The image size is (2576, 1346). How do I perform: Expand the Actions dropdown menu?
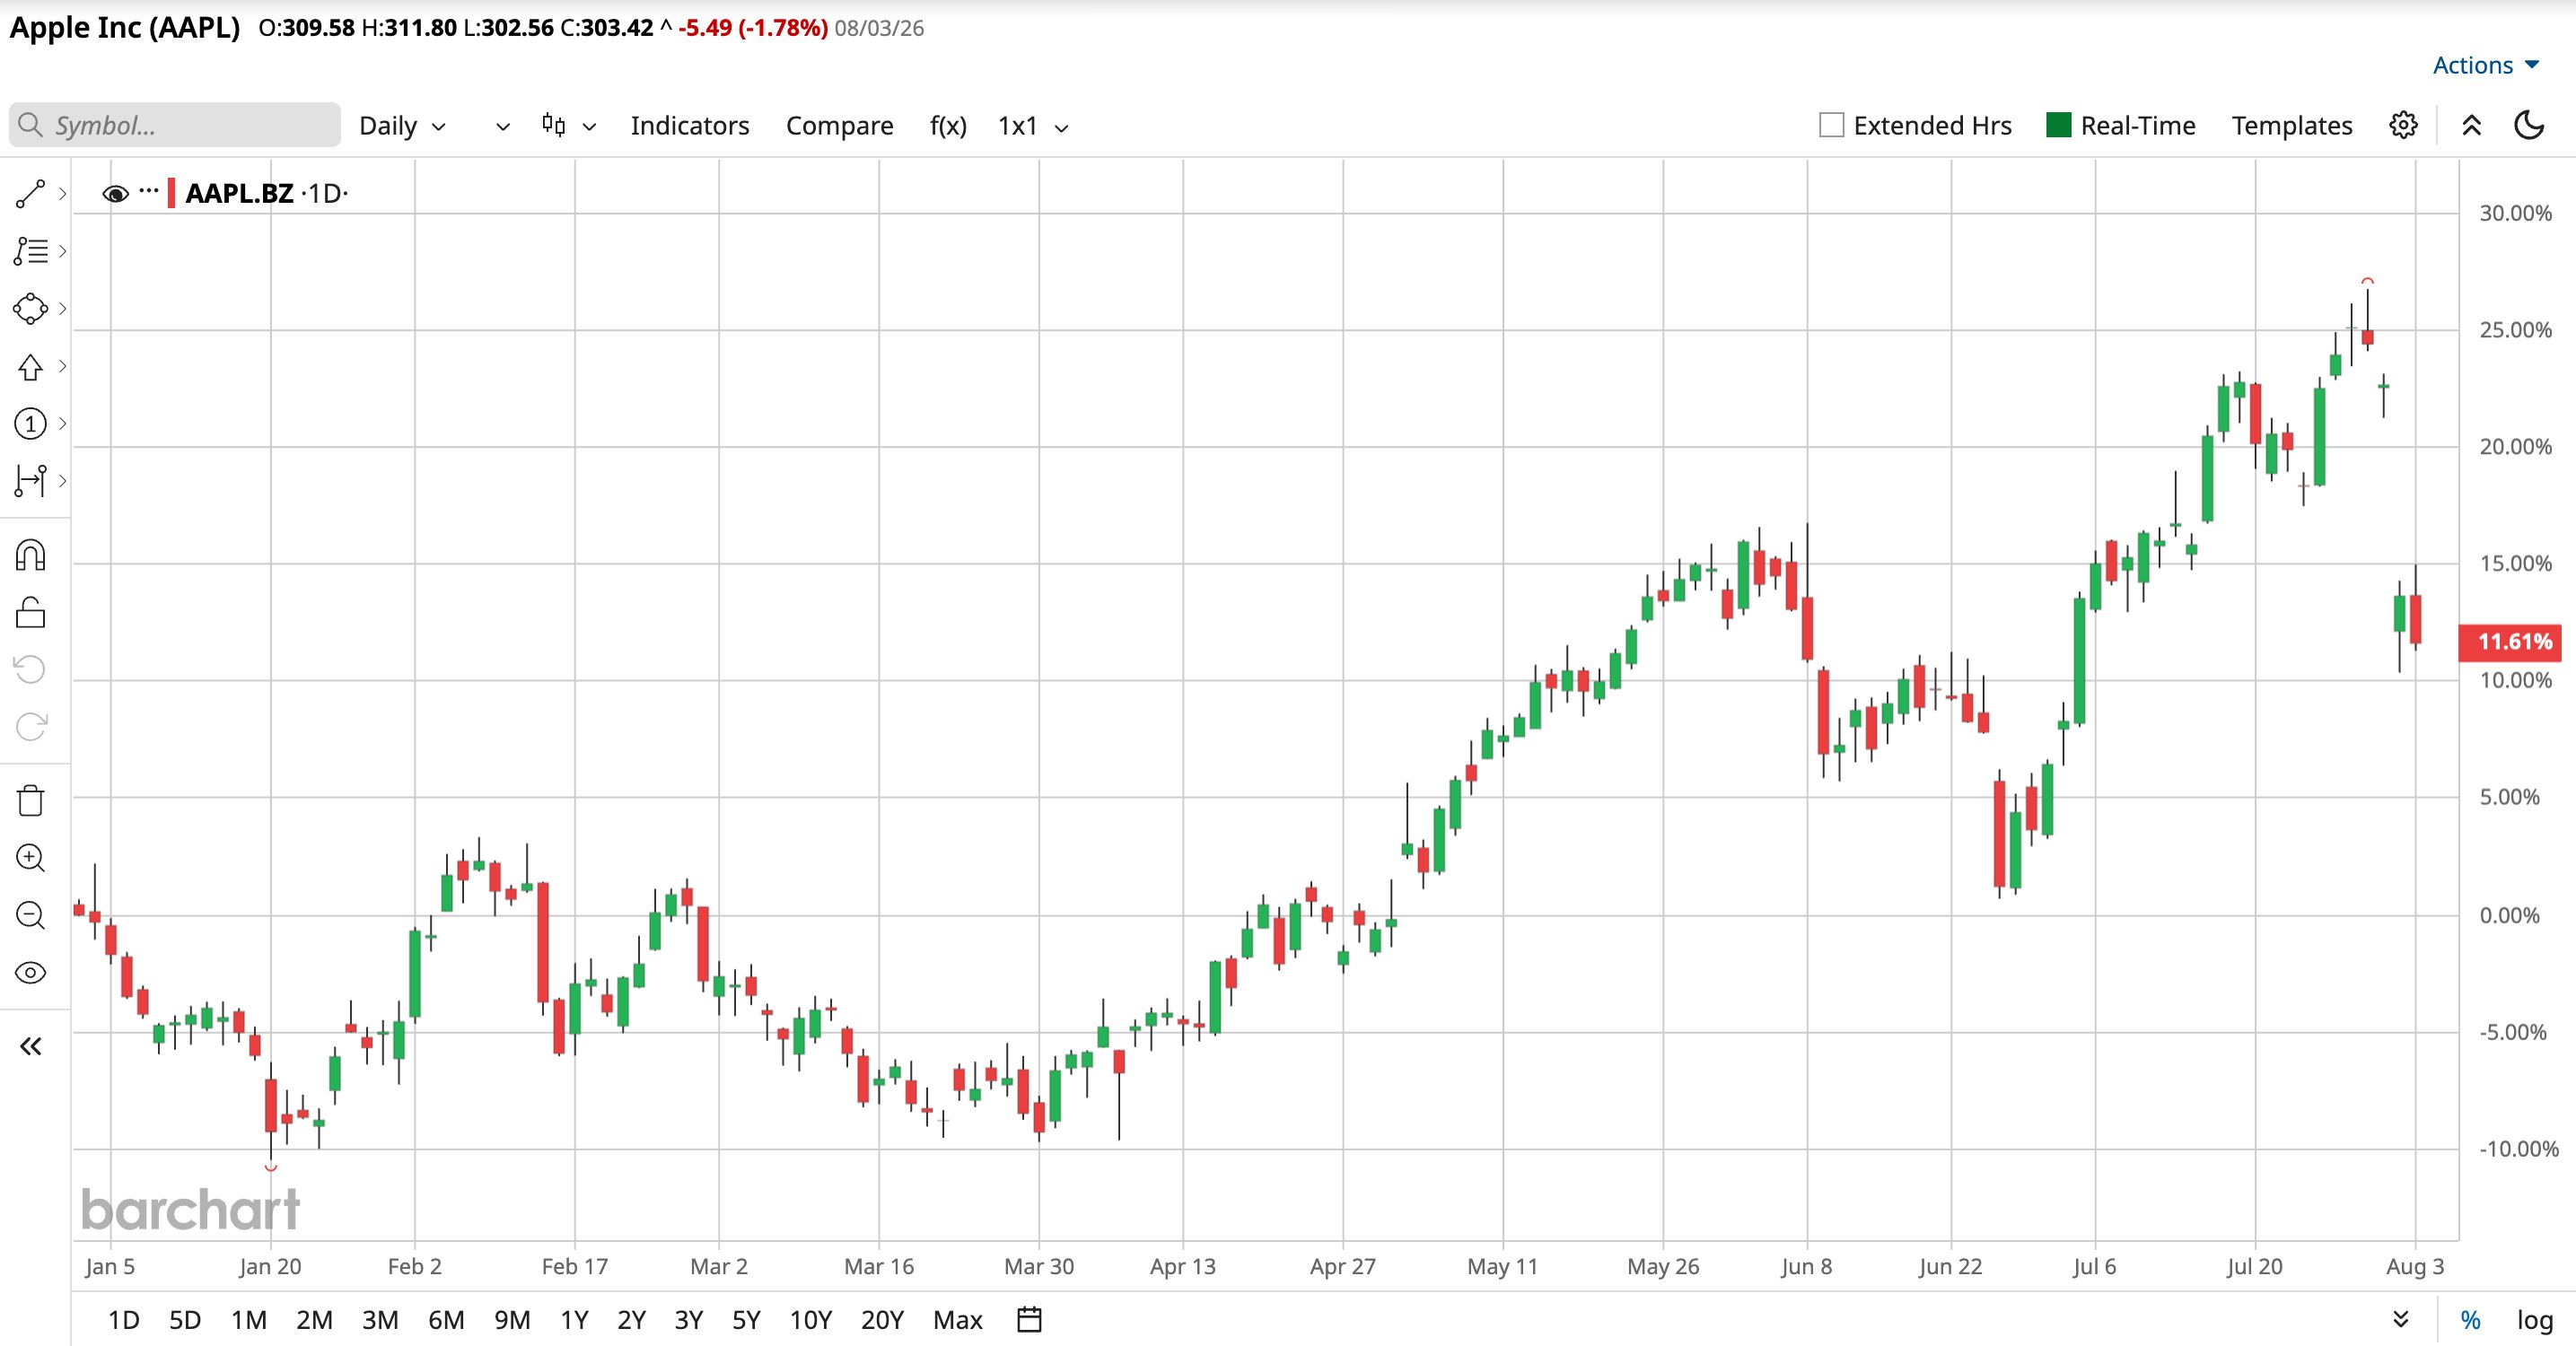(x=2485, y=65)
